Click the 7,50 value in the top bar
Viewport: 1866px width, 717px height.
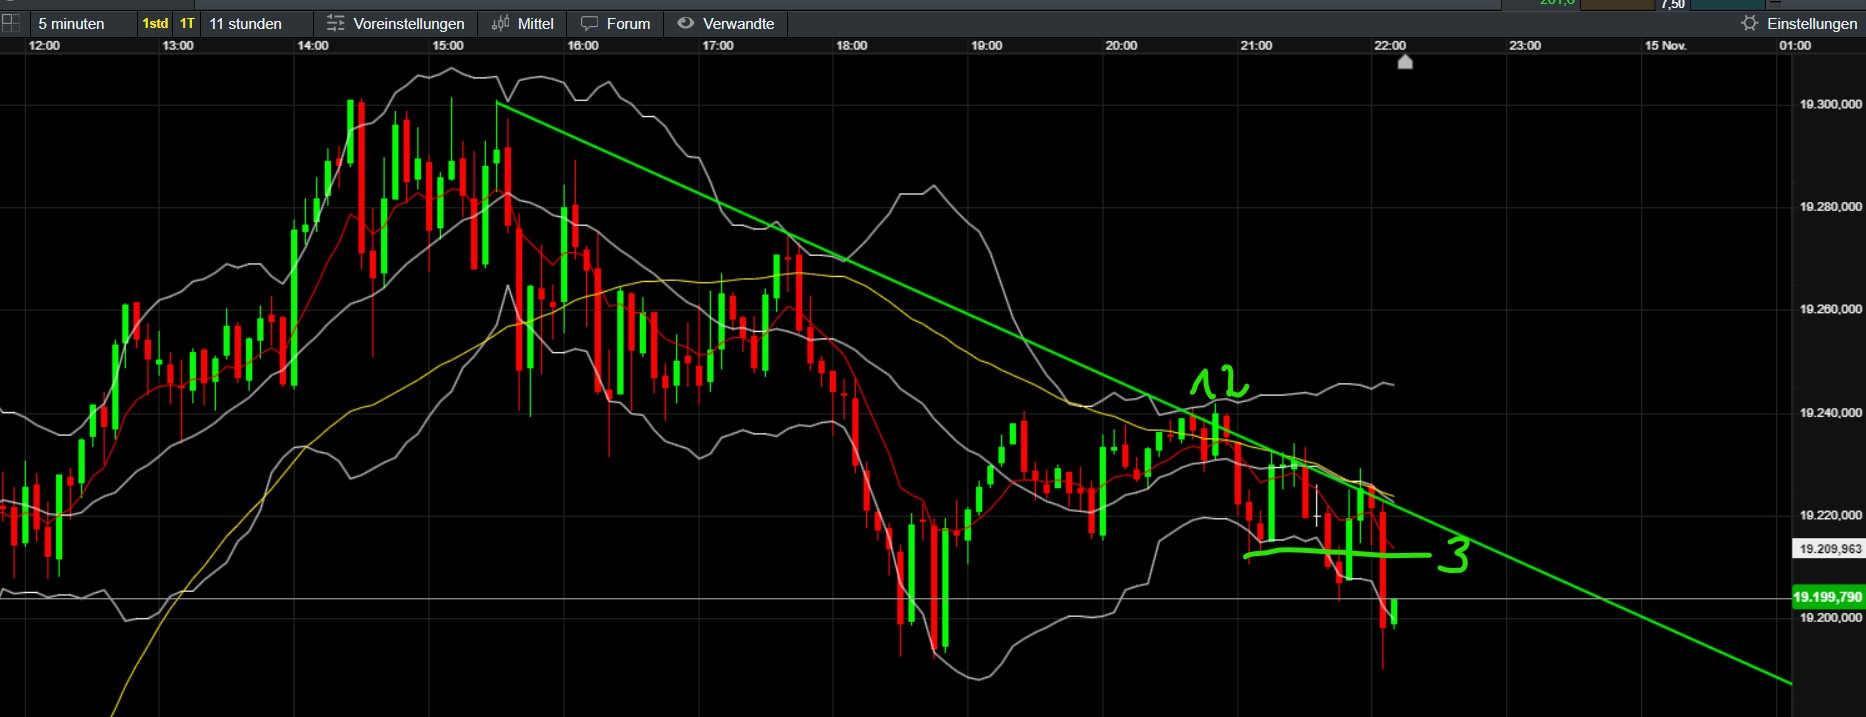tap(1673, 5)
